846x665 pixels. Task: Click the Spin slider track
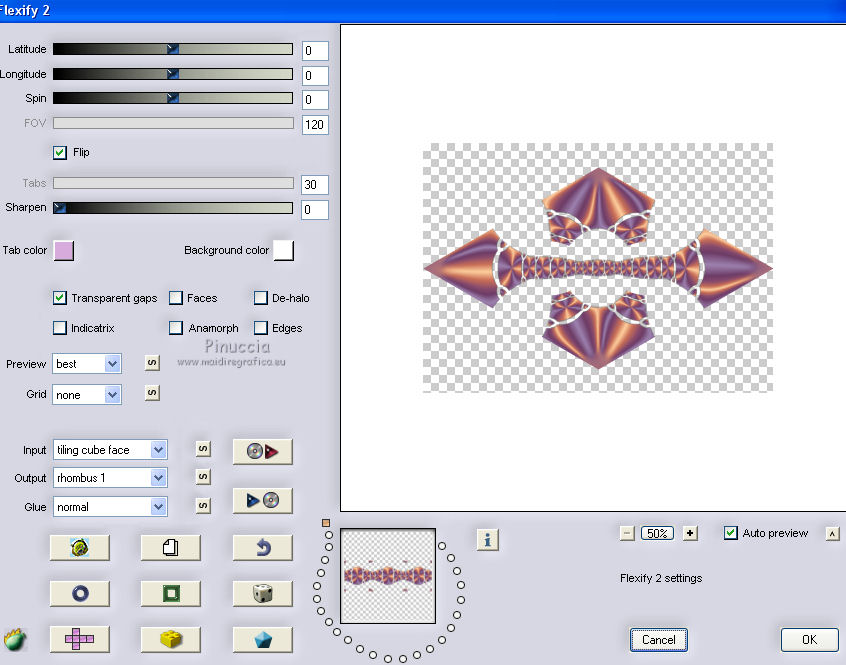(173, 98)
